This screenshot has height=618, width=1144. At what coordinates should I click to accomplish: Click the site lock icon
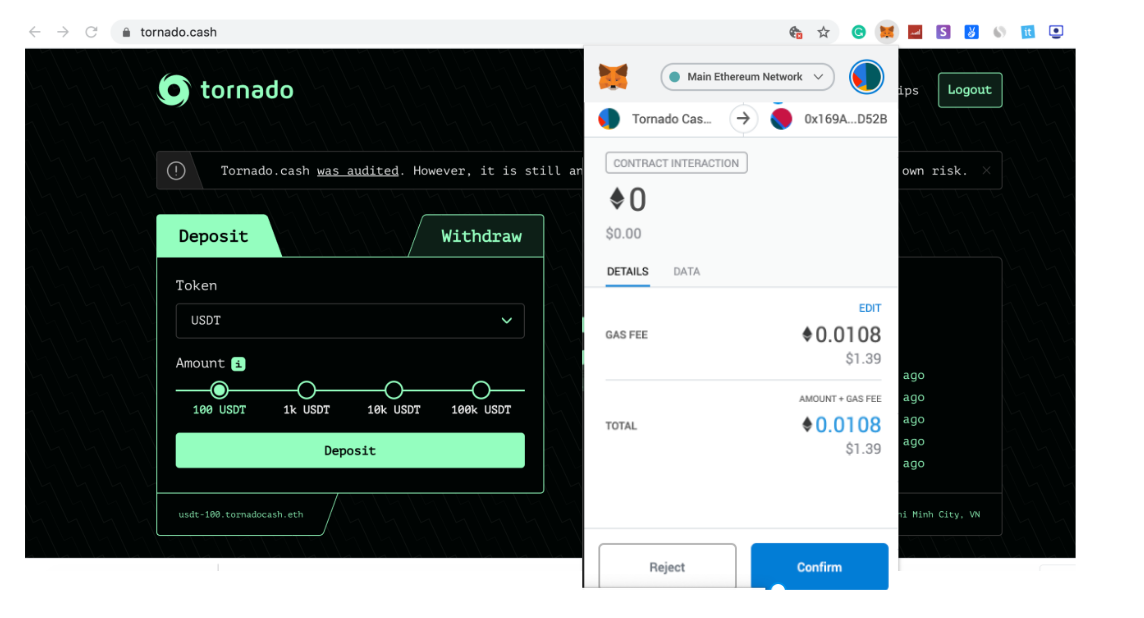pyautogui.click(x=126, y=32)
